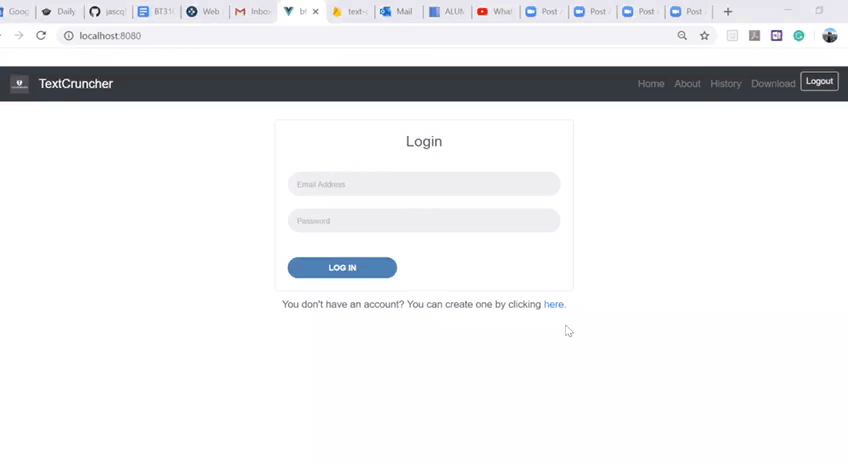Switch to the Web tab
This screenshot has width=848, height=464.
(205, 11)
